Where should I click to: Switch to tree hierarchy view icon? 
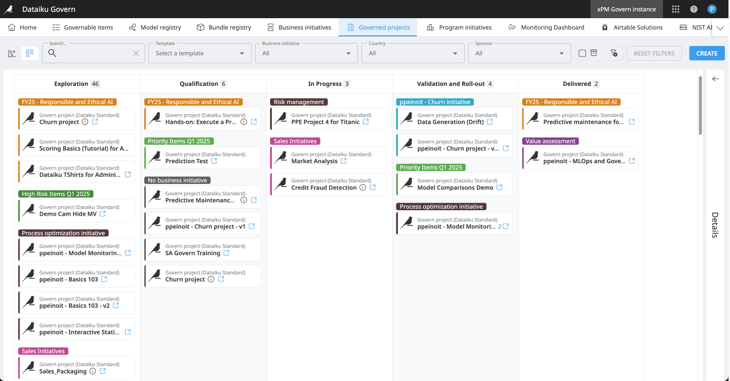[x=12, y=53]
